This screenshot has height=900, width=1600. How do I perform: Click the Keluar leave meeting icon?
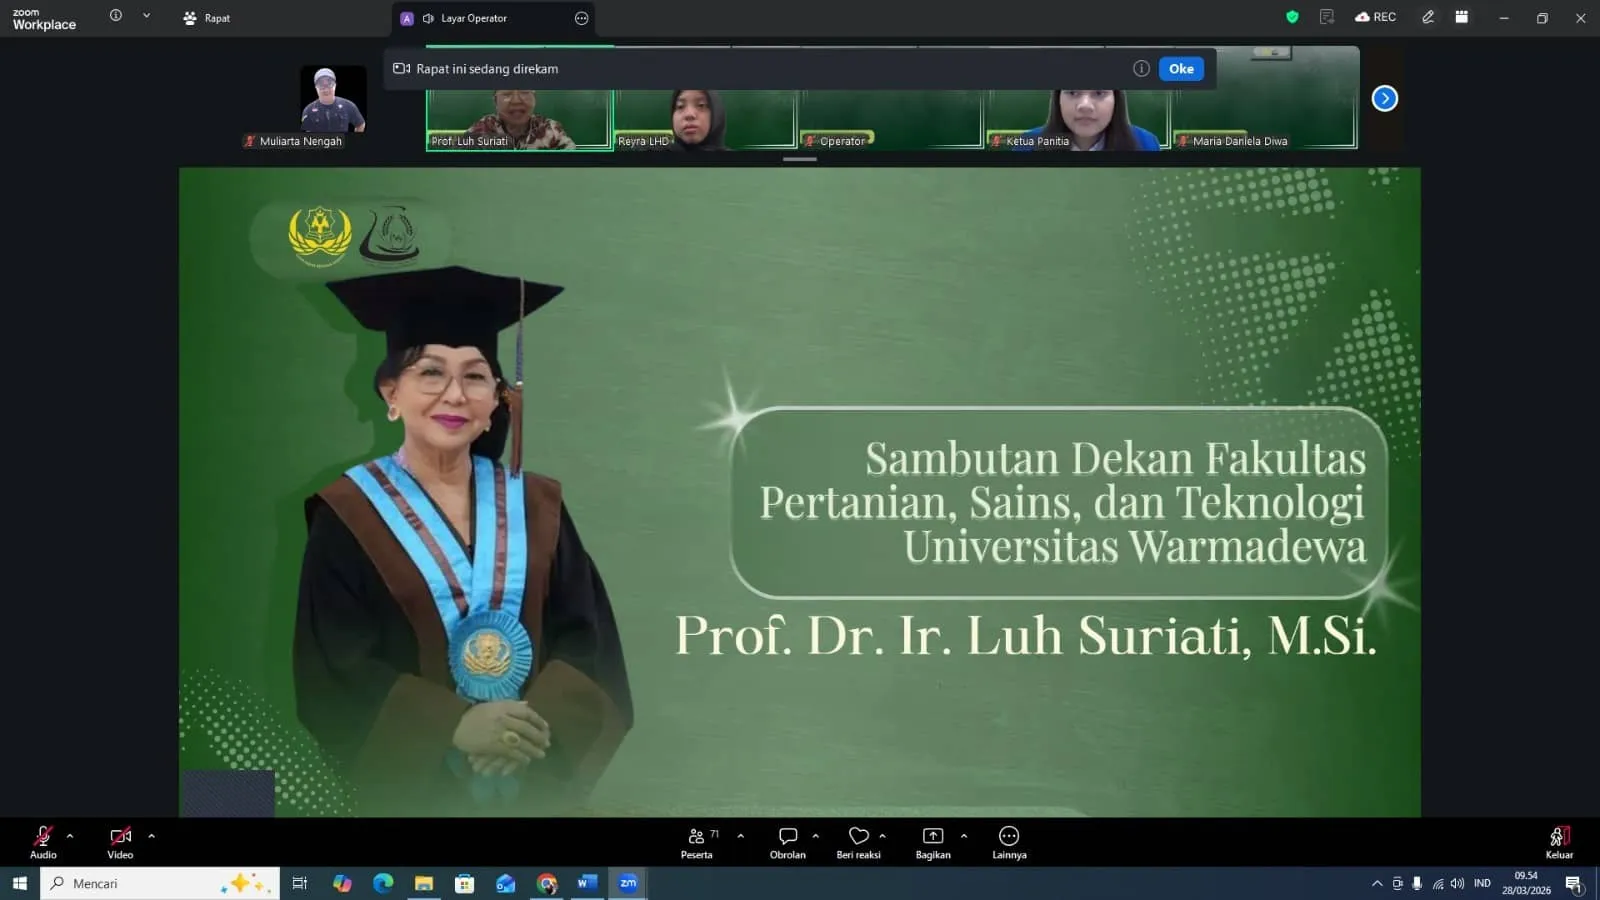click(1558, 842)
